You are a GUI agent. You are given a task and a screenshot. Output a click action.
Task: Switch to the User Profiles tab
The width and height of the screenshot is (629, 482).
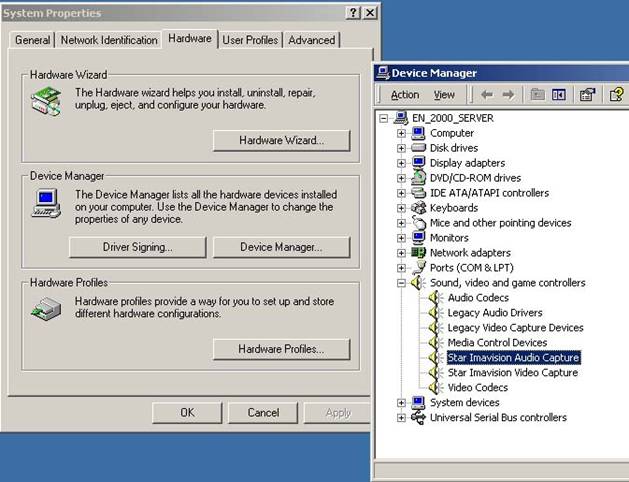point(250,40)
